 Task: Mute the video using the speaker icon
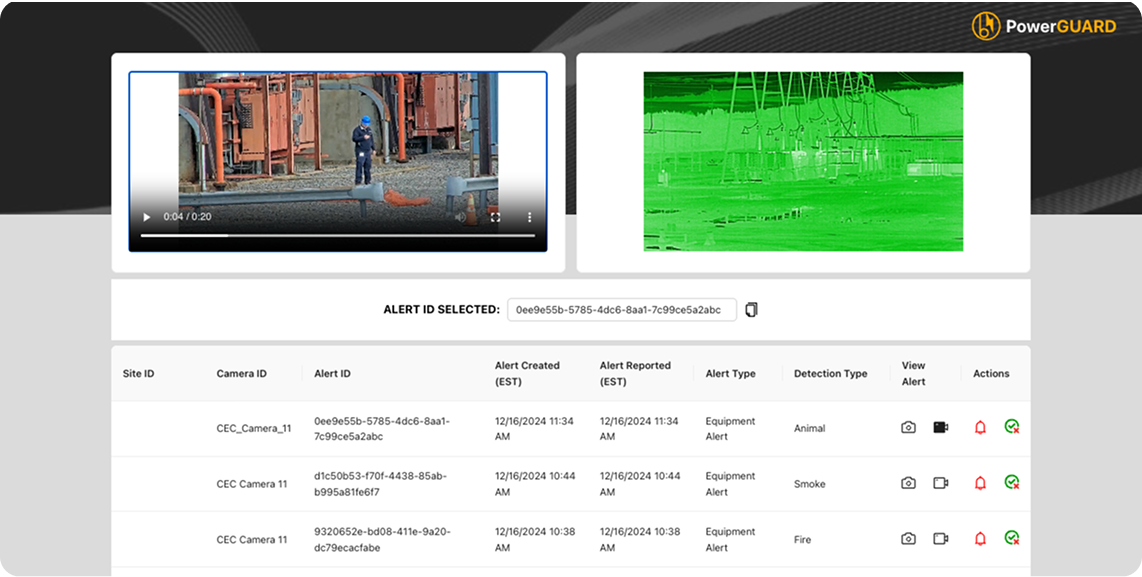click(x=462, y=217)
